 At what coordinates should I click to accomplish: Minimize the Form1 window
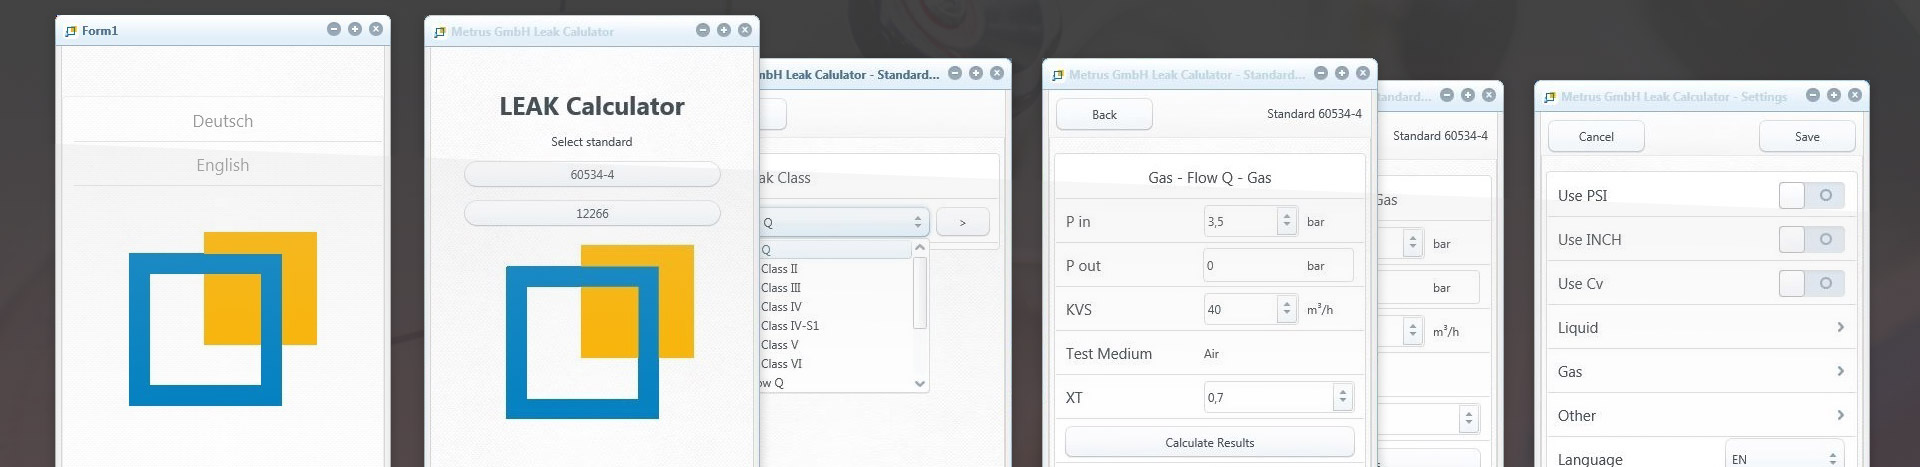334,30
